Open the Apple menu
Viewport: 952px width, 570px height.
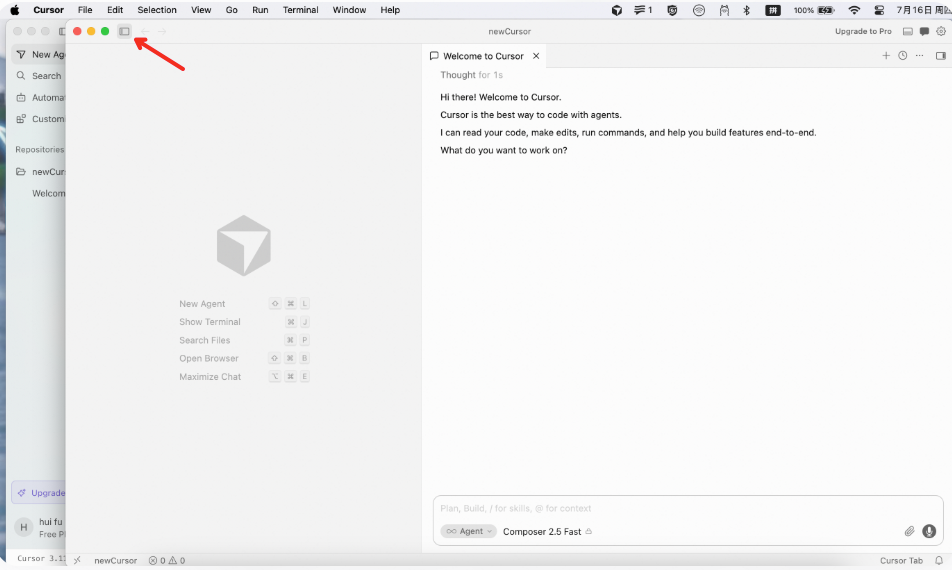15,10
